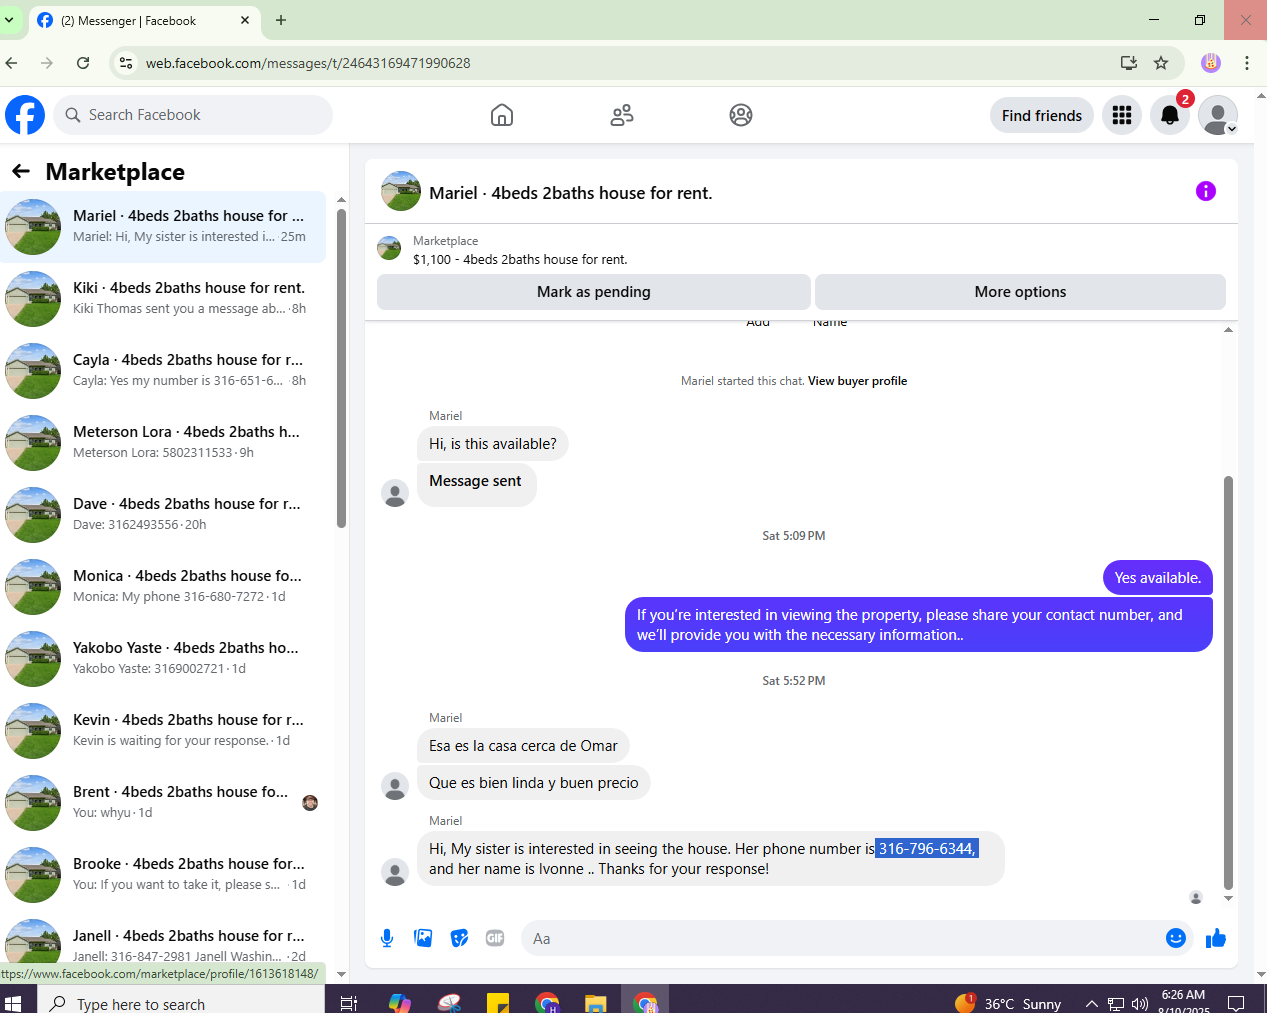Close the Messenger Facebook tab
The height and width of the screenshot is (1013, 1267).
[245, 20]
